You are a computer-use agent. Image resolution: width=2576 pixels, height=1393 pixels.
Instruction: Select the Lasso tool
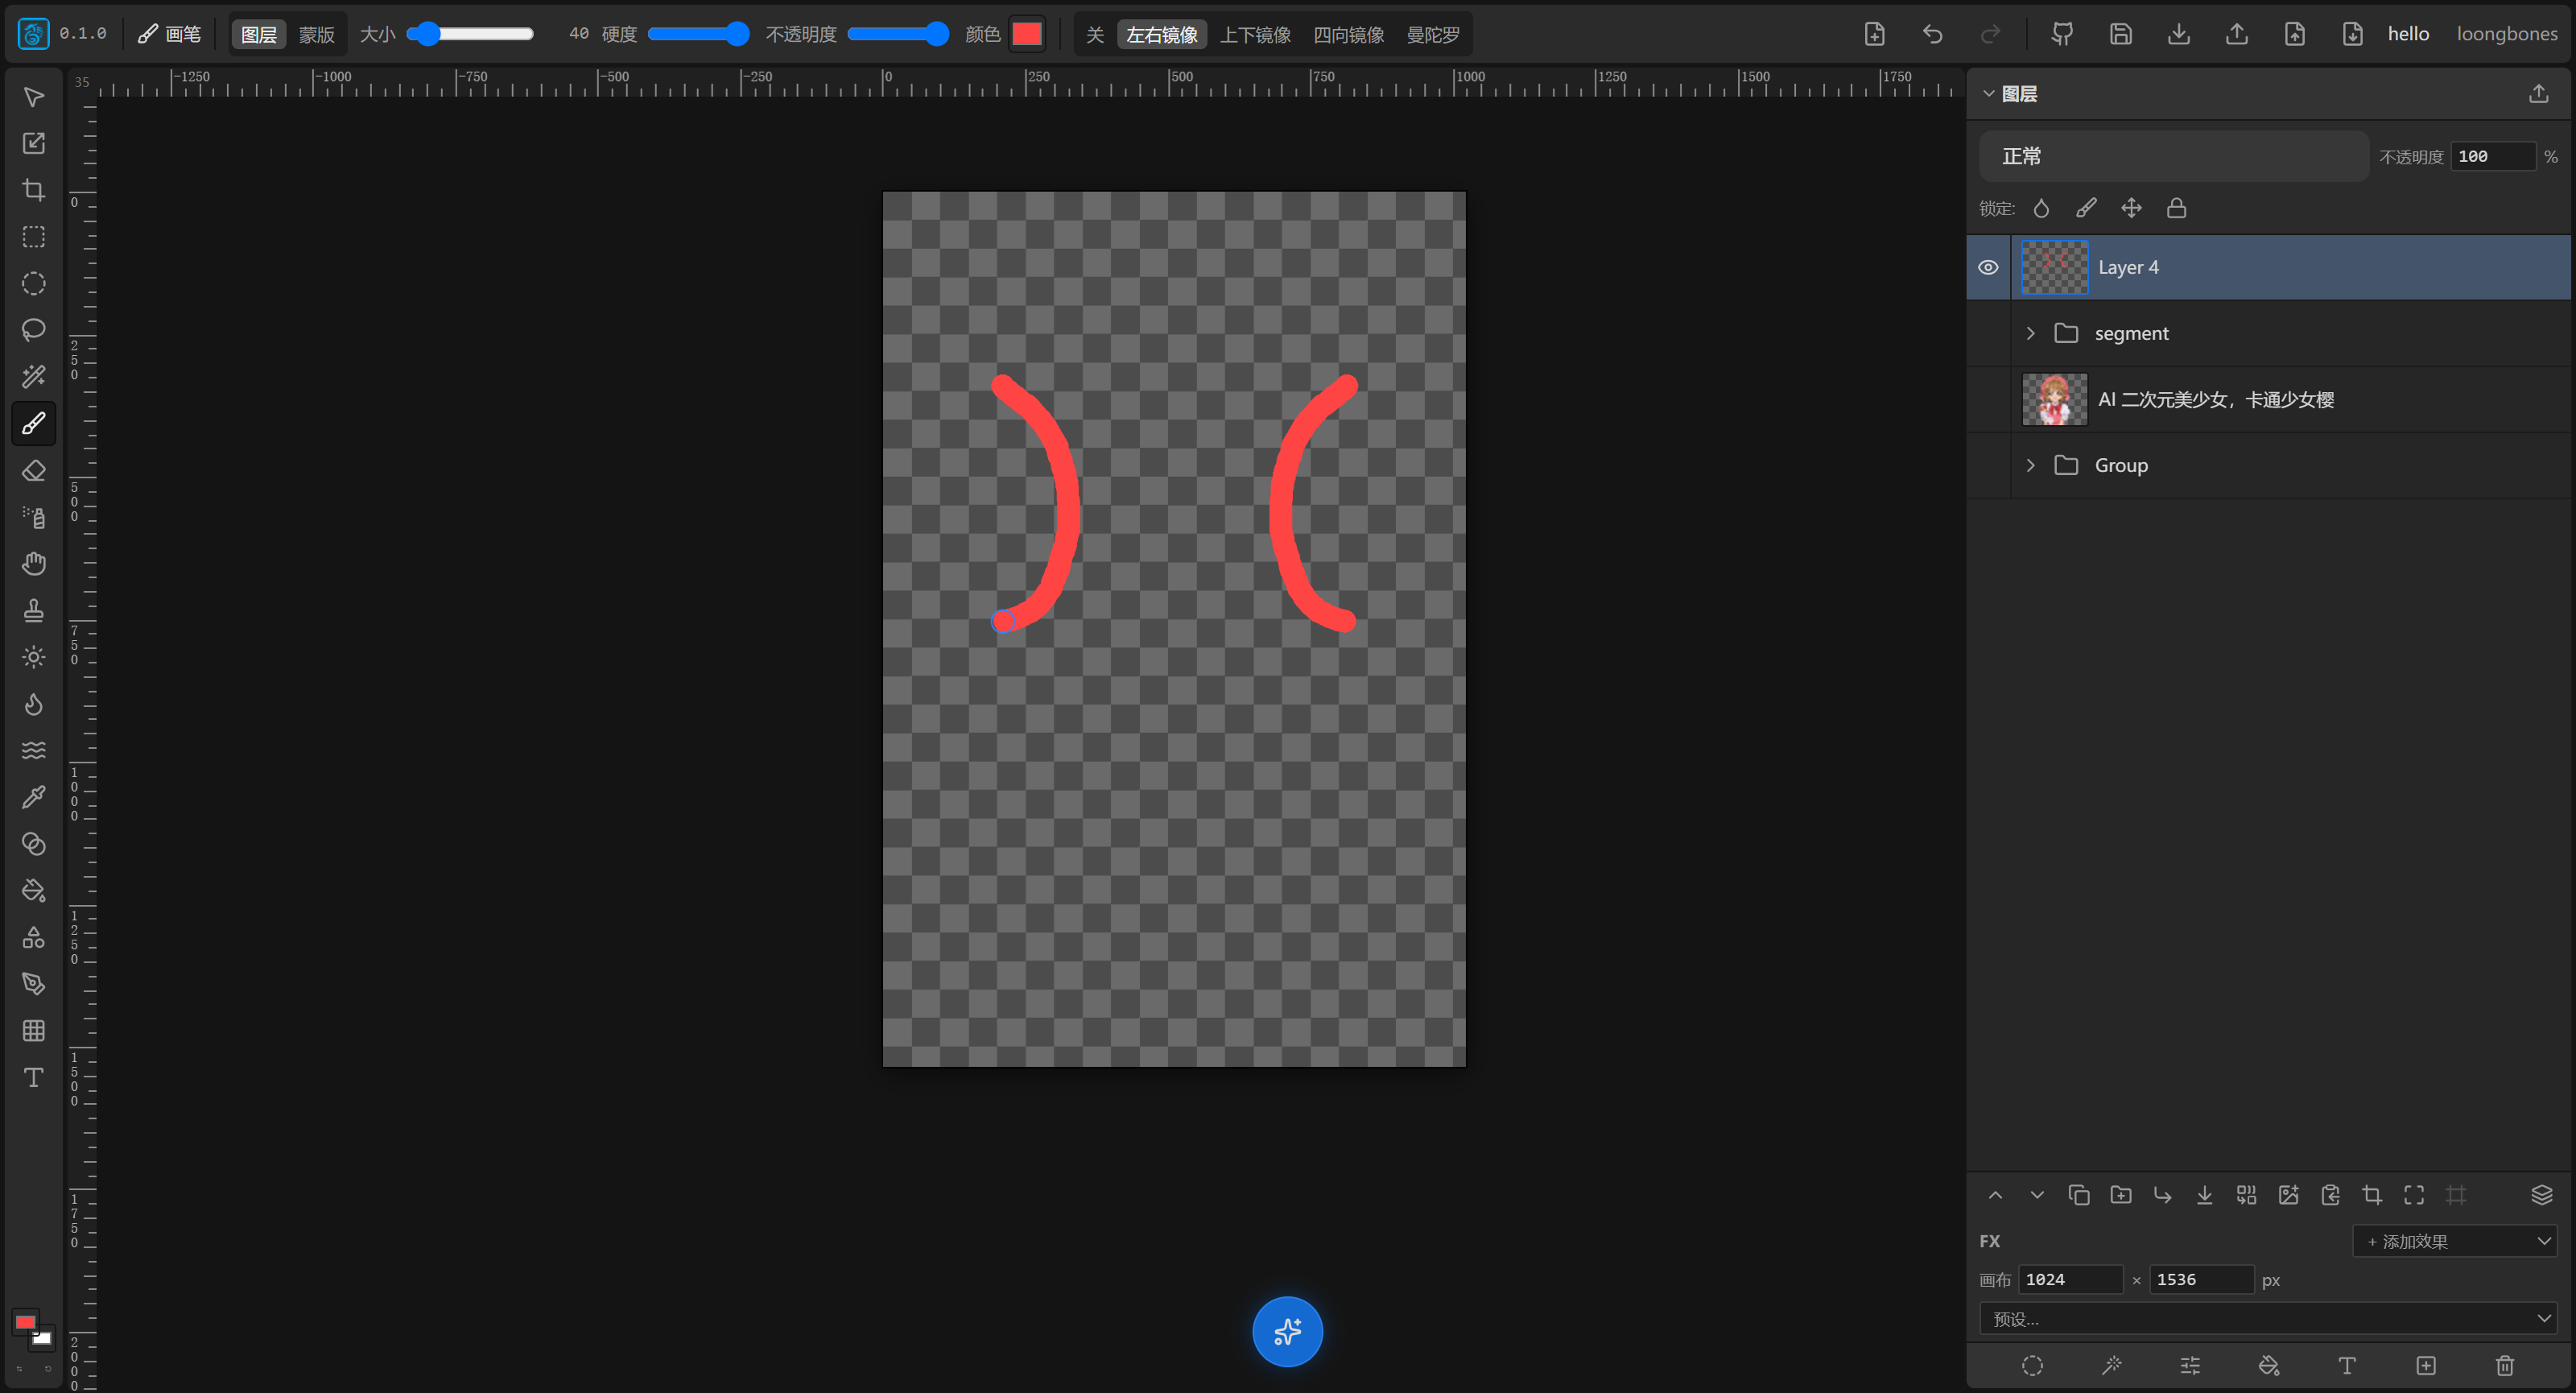pyautogui.click(x=33, y=330)
